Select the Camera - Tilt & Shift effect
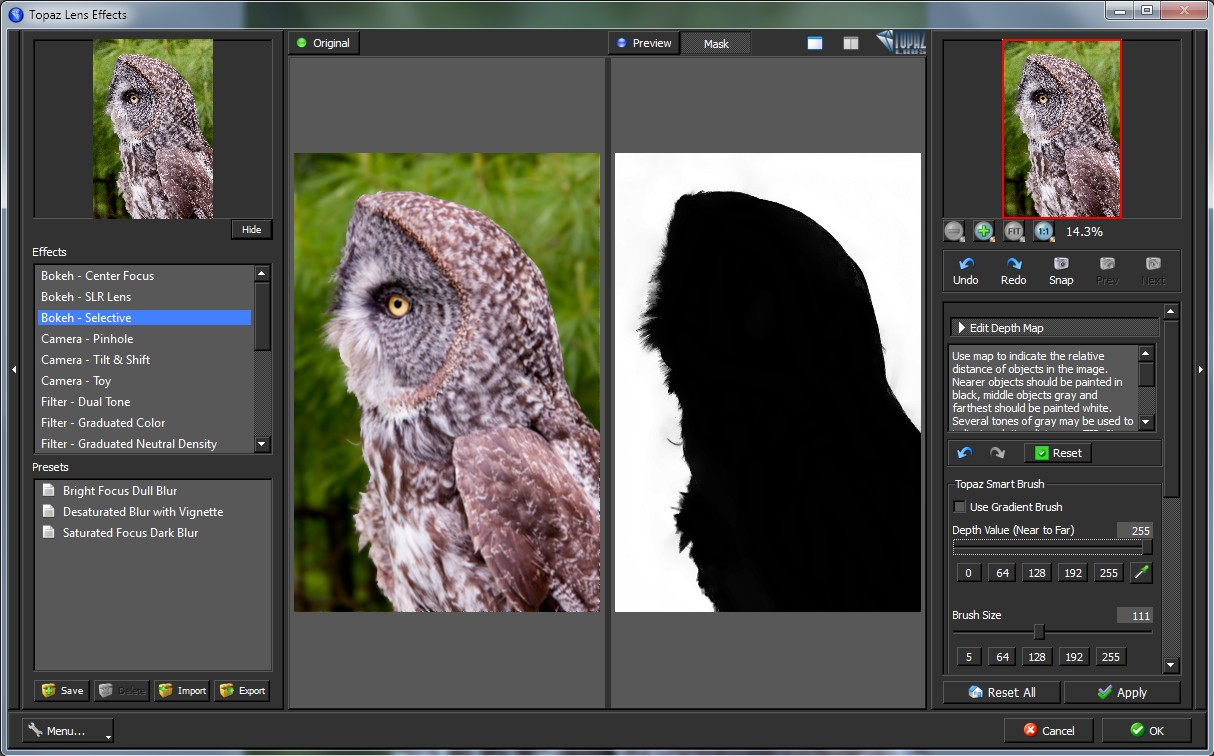Image resolution: width=1214 pixels, height=756 pixels. point(96,360)
